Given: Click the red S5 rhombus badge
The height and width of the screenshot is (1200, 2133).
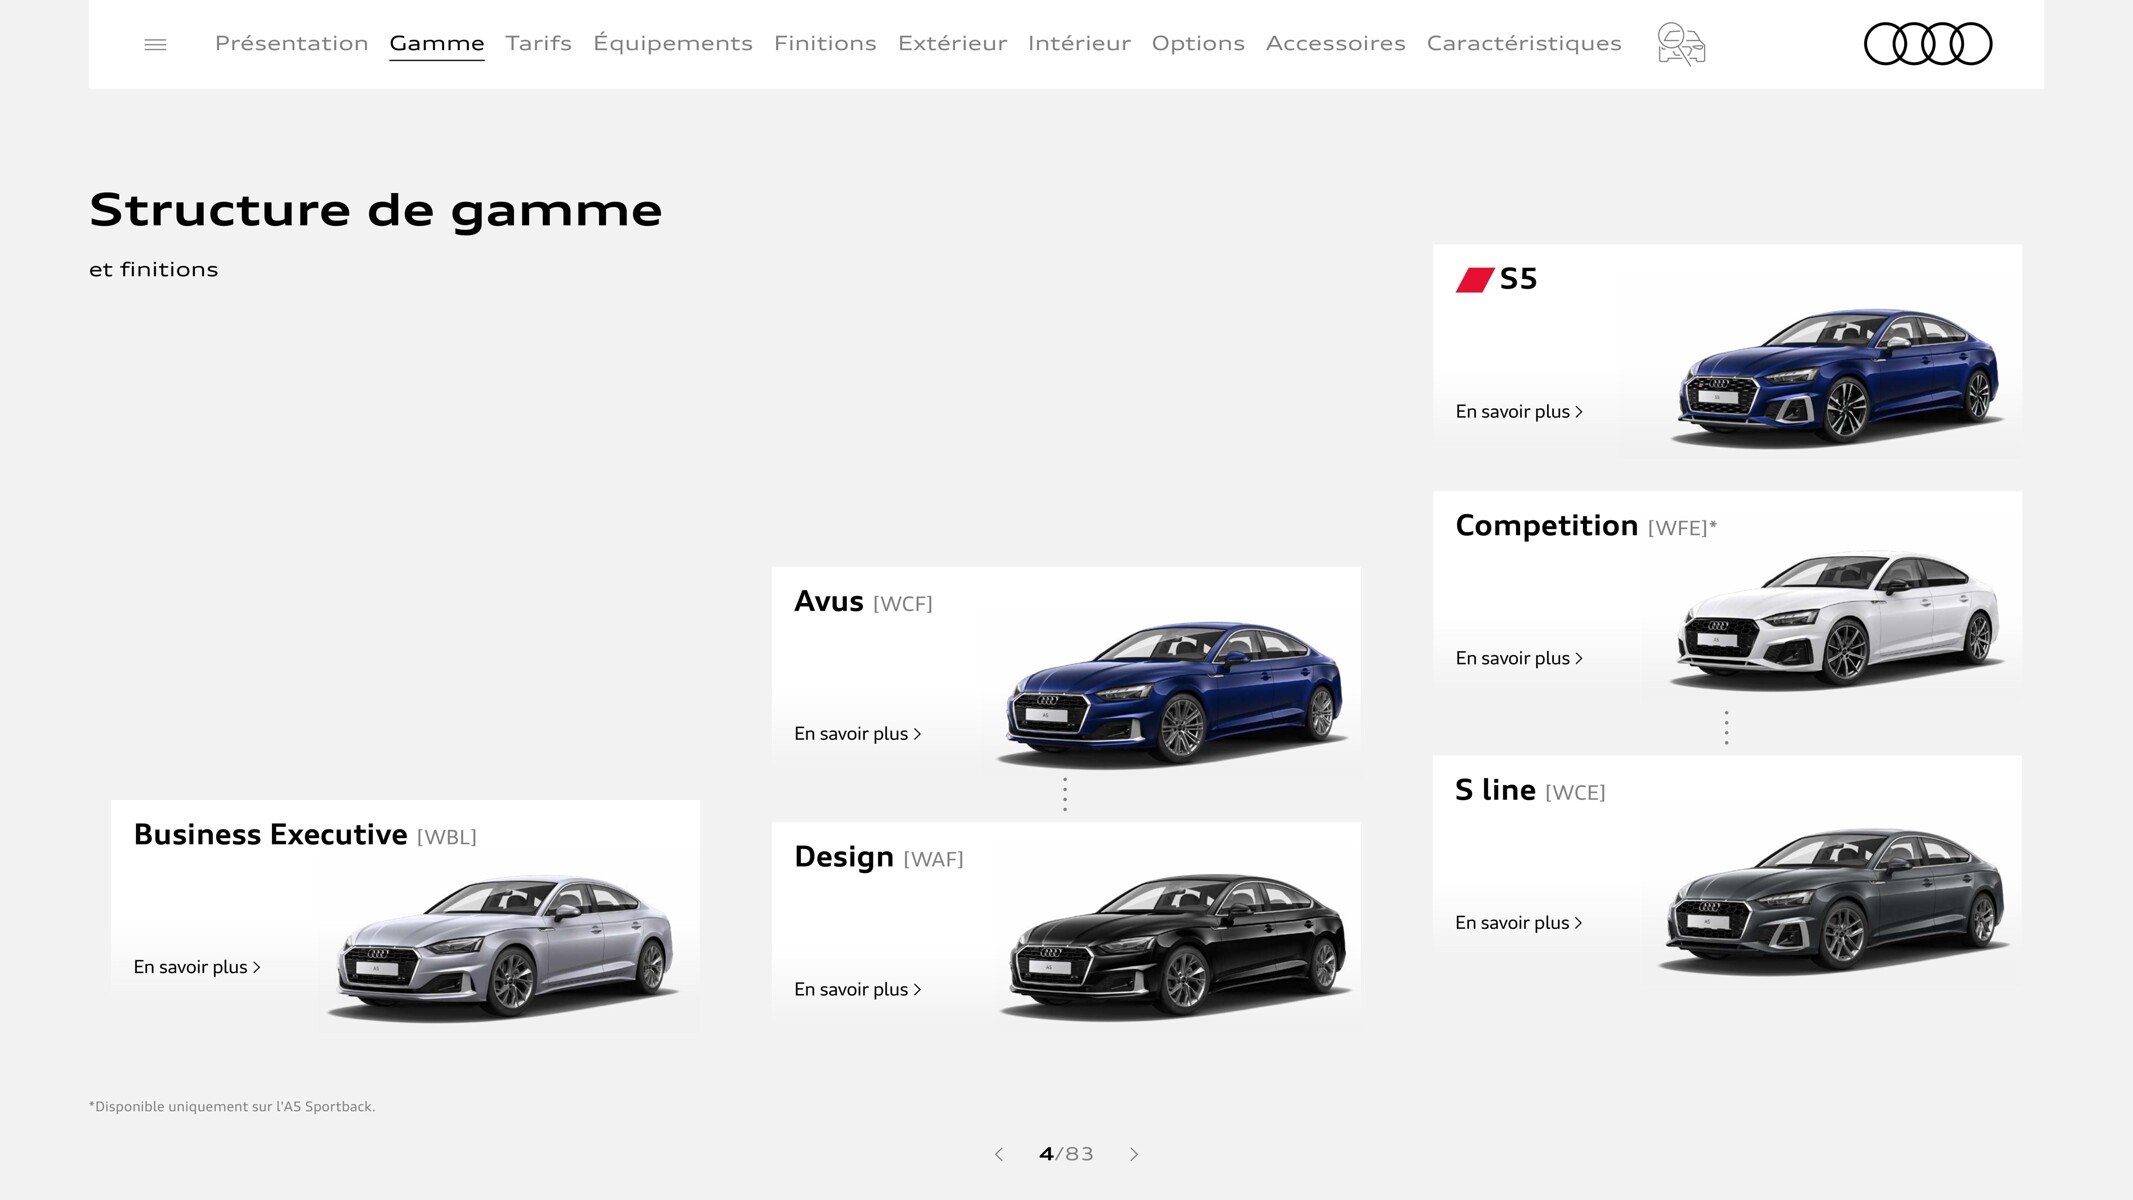Looking at the screenshot, I should click(1474, 280).
